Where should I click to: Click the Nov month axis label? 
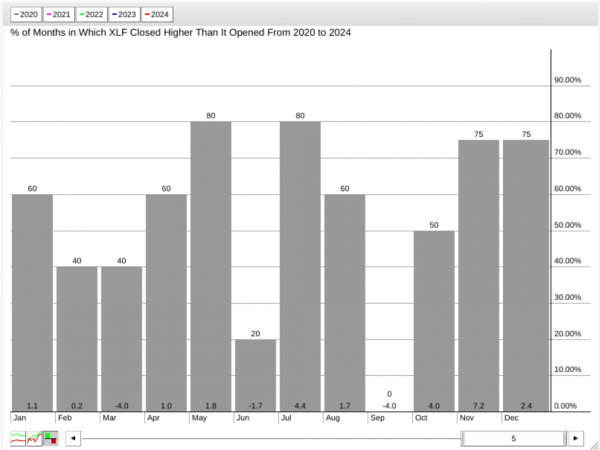(x=466, y=418)
